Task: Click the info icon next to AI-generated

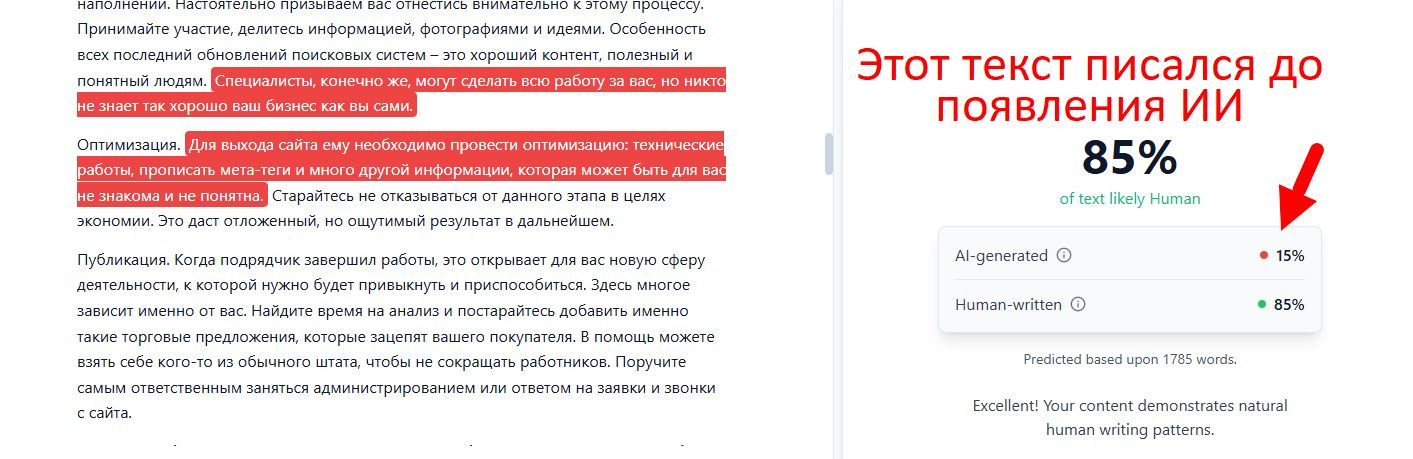Action: point(1064,255)
